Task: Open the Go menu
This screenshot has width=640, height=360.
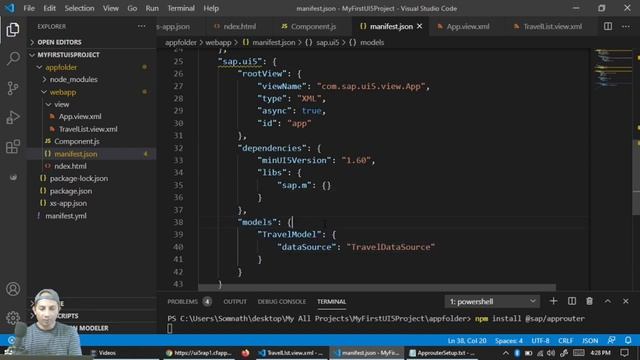Action: pos(132,8)
